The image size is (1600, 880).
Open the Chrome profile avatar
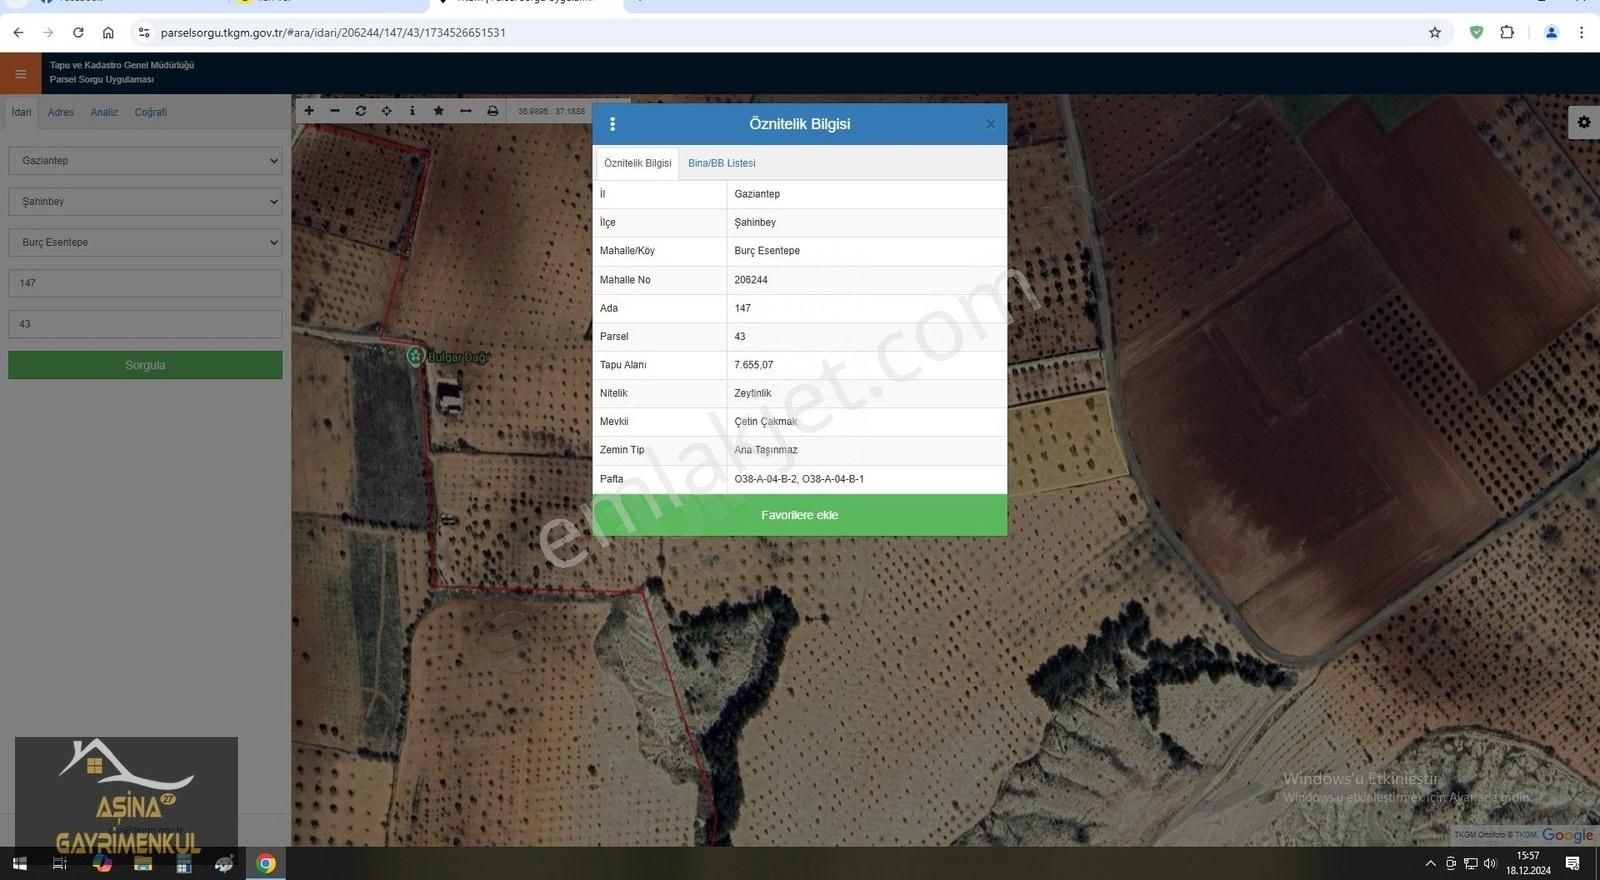coord(1551,33)
